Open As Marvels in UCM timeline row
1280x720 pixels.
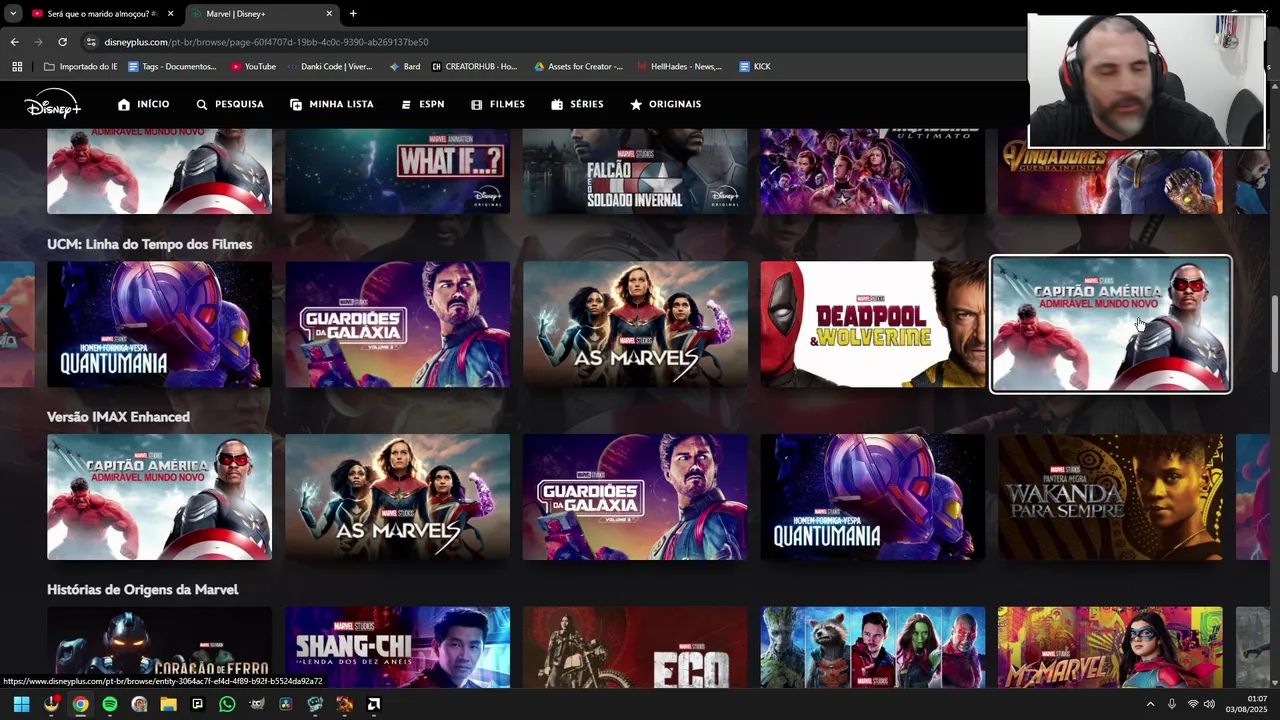[635, 324]
